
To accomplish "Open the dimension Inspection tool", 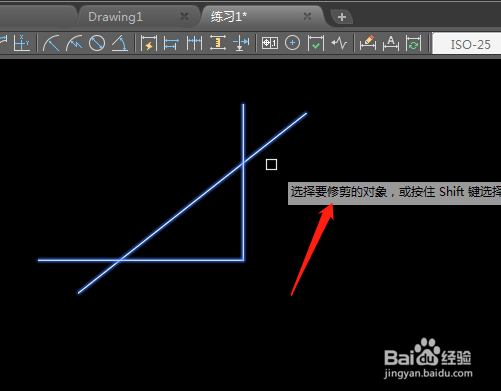I will pos(316,43).
